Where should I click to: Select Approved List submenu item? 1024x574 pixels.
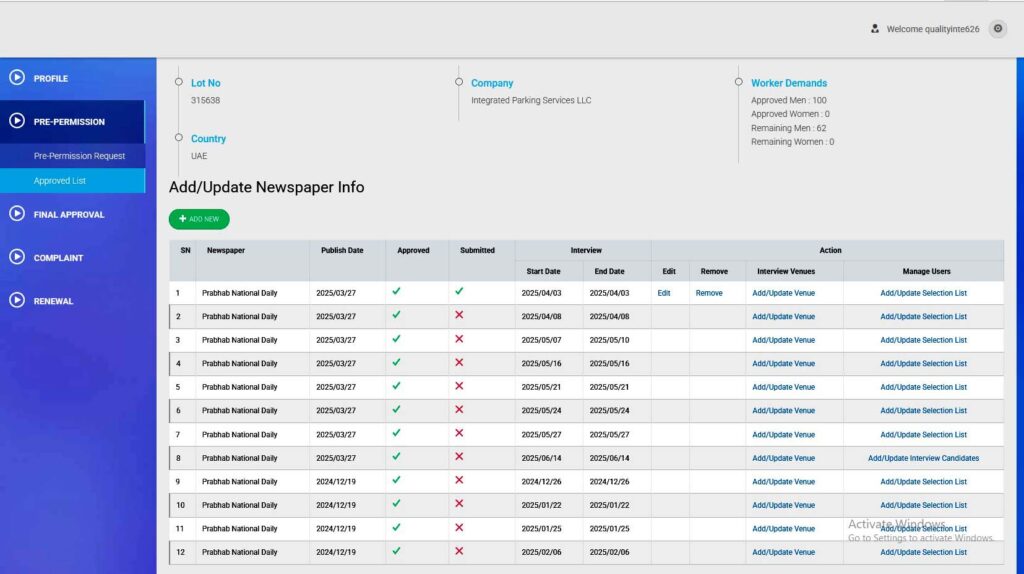[x=60, y=181]
